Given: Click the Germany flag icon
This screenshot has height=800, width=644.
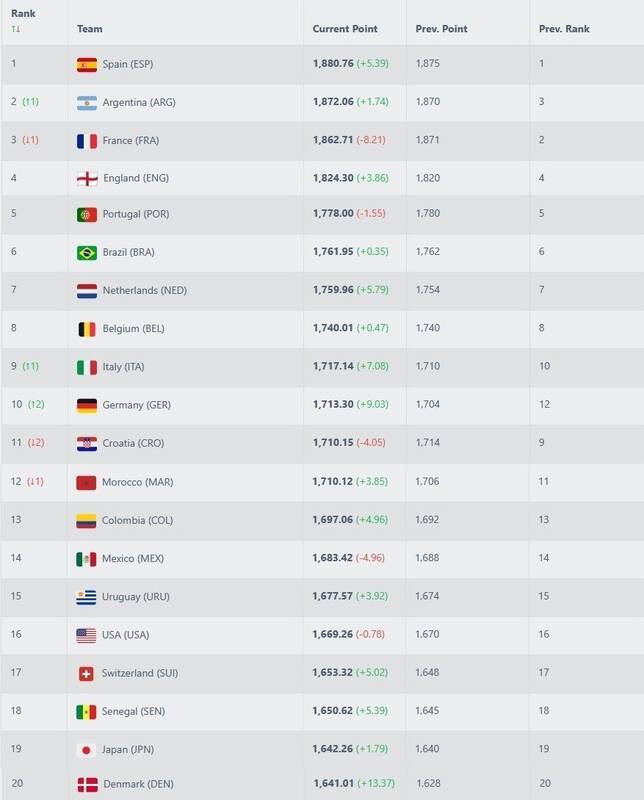Looking at the screenshot, I should [86, 405].
